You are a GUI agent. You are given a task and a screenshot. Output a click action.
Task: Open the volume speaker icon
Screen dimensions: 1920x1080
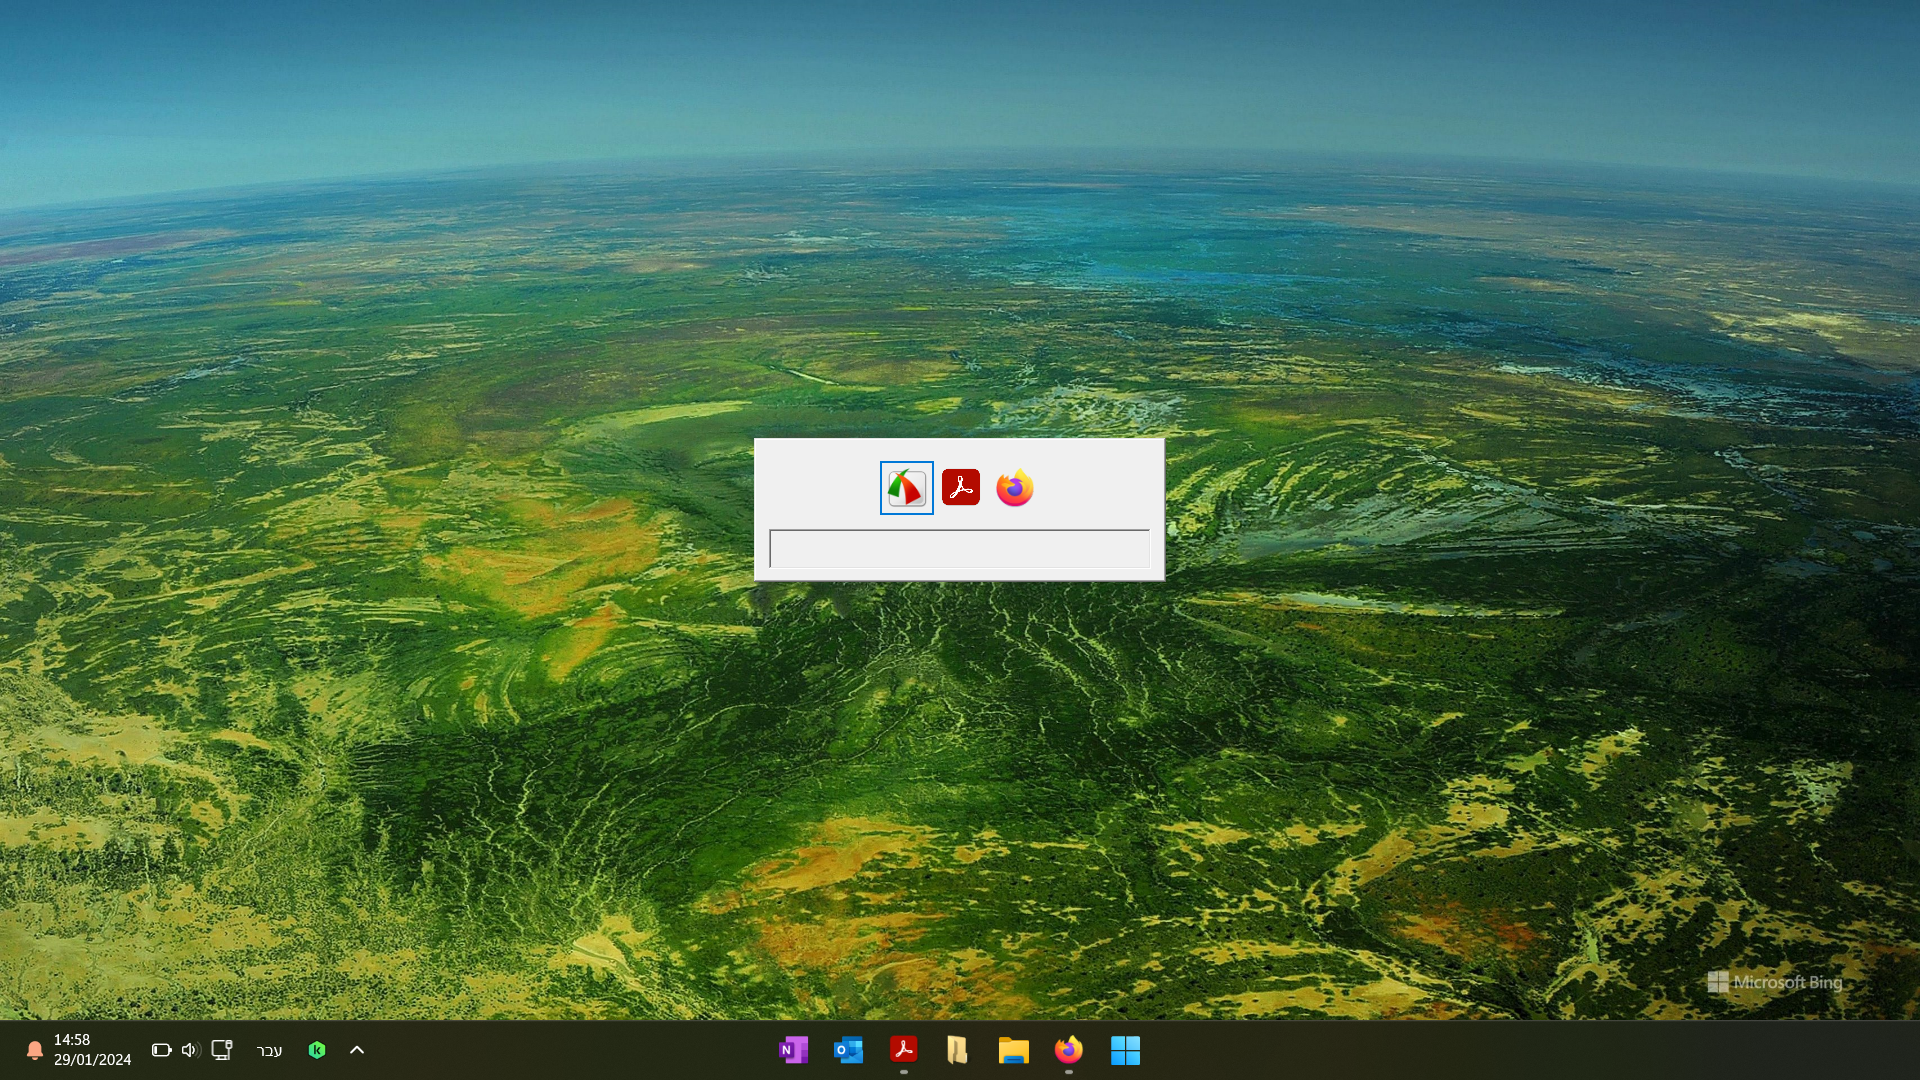(x=191, y=1050)
